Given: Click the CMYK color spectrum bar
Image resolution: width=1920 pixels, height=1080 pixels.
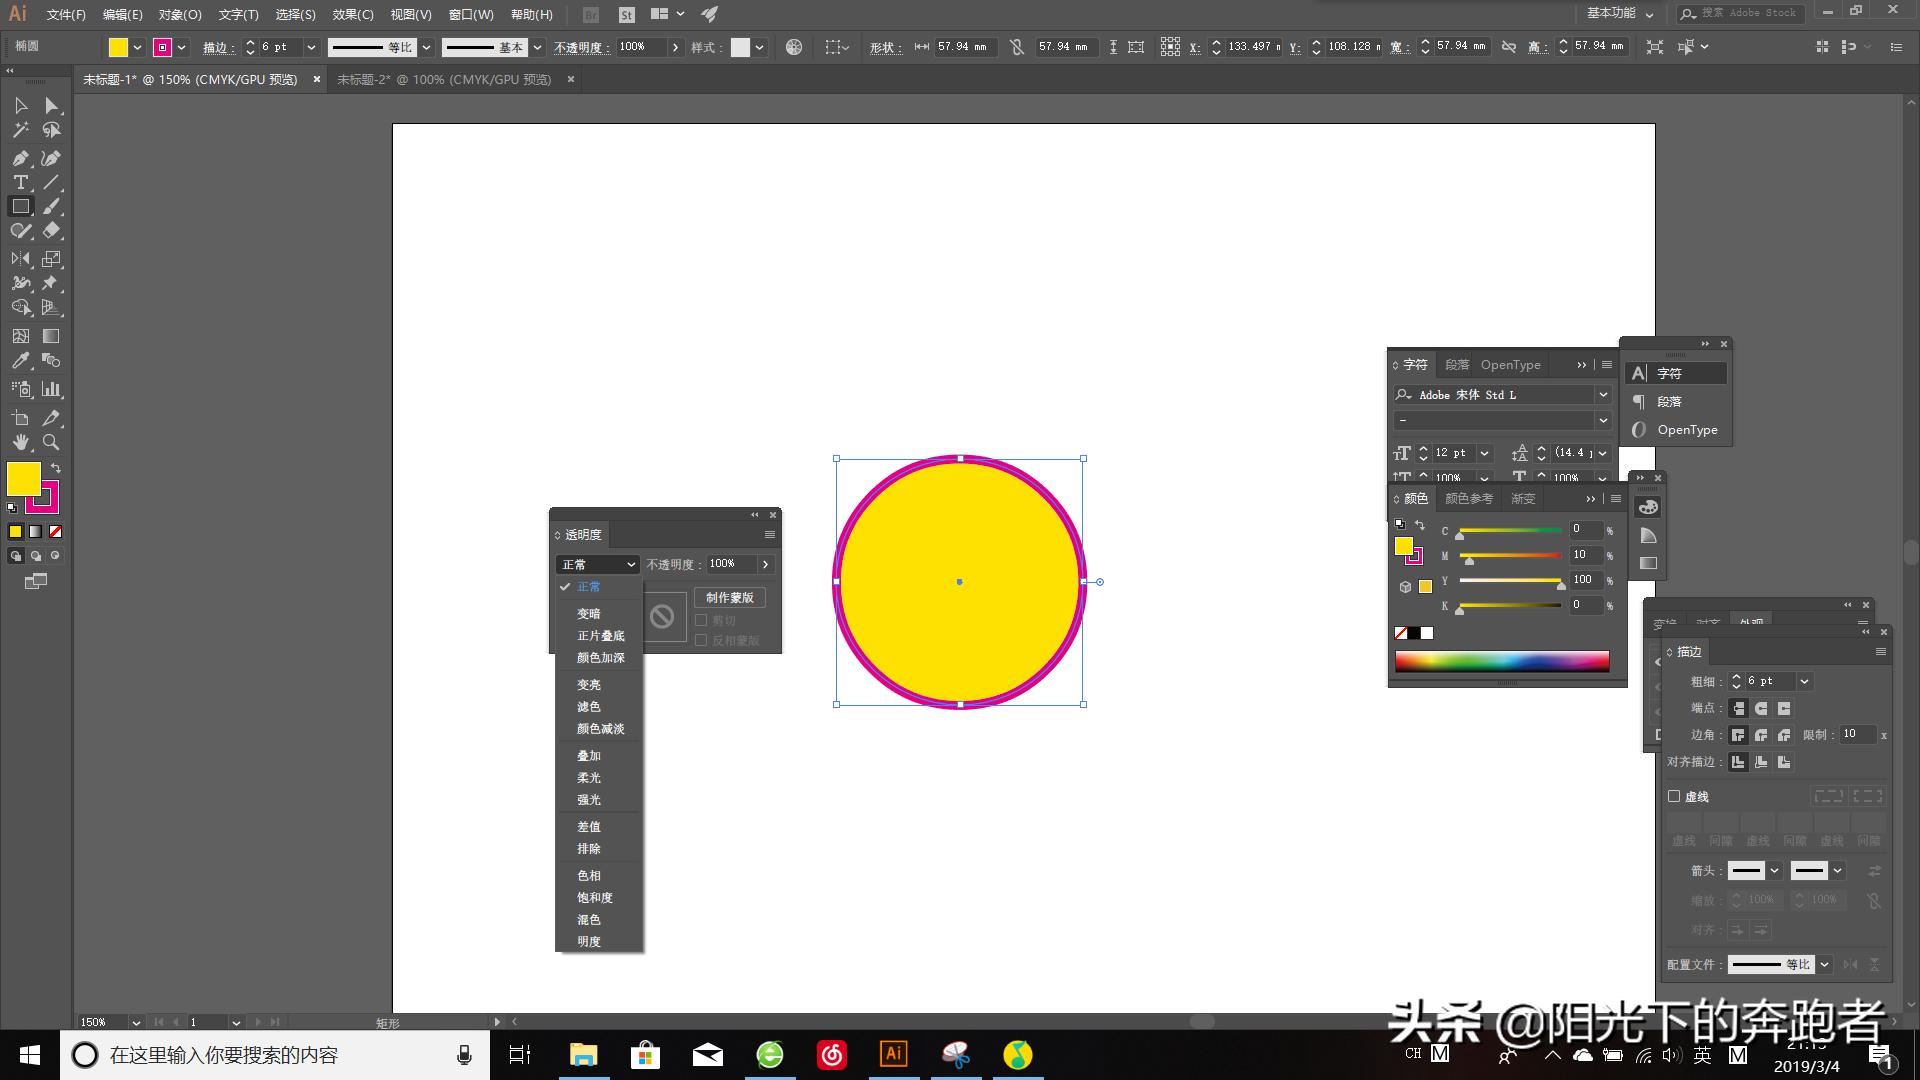Looking at the screenshot, I should pos(1501,661).
